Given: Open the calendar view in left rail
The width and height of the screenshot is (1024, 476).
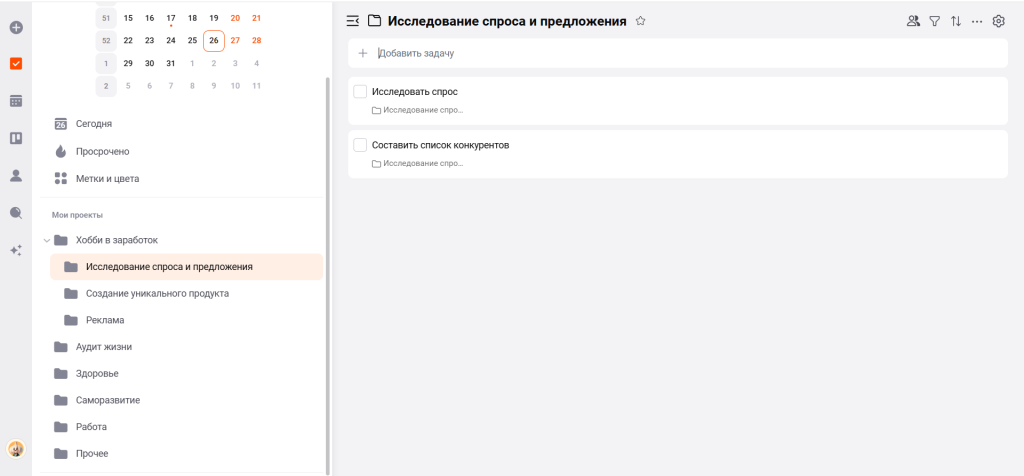Looking at the screenshot, I should click(16, 101).
